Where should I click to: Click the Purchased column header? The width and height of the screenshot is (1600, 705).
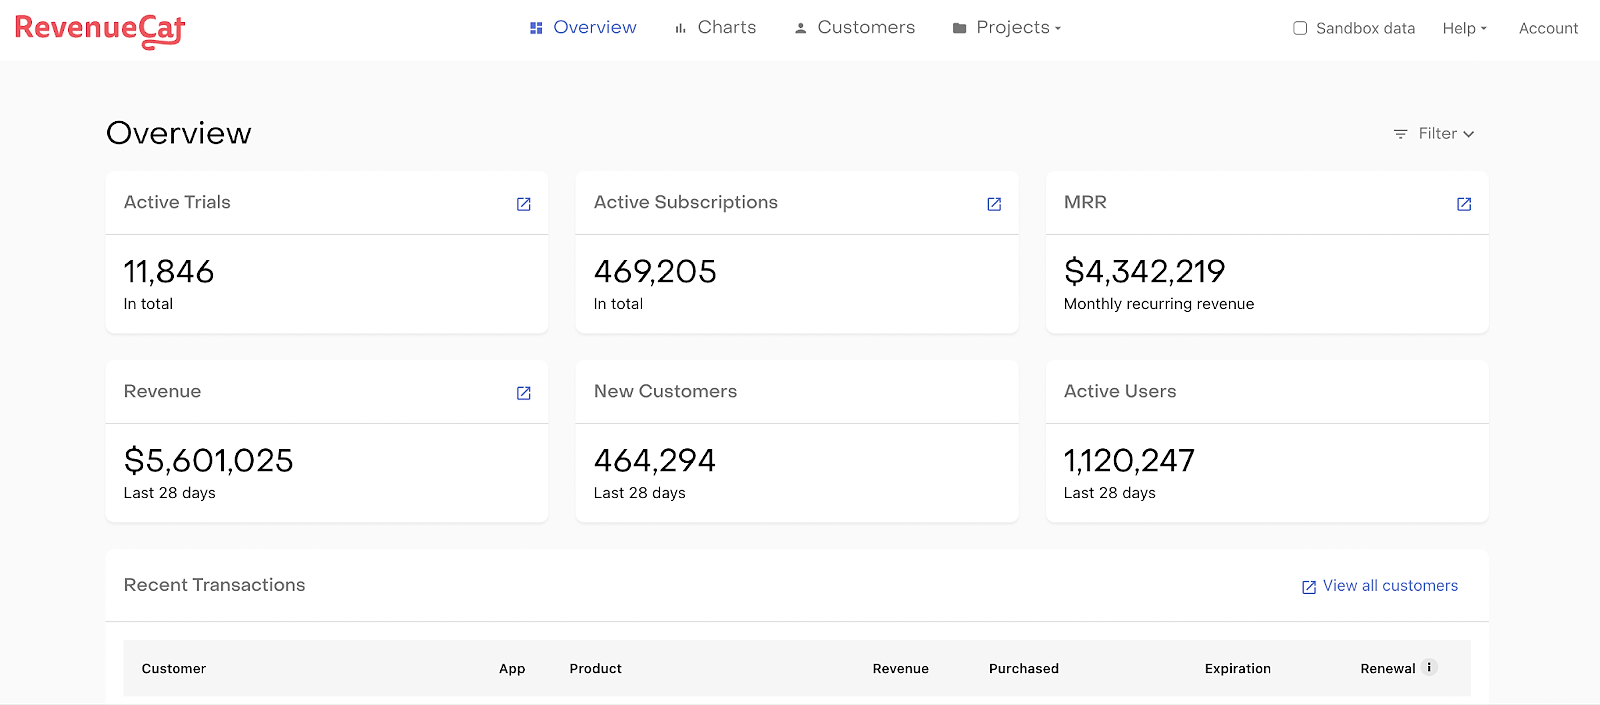1024,668
